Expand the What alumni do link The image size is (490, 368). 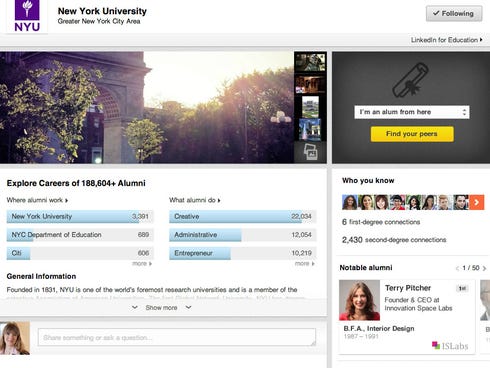(x=195, y=200)
